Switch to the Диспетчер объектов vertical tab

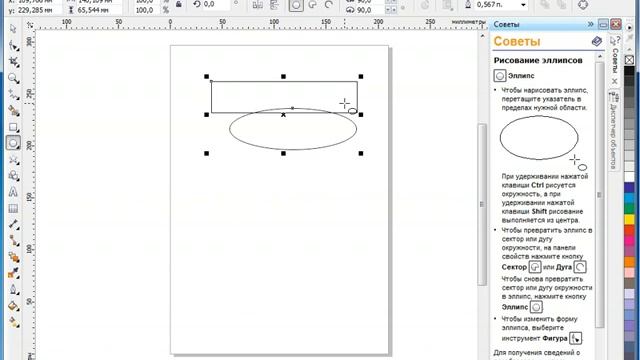coord(613,131)
